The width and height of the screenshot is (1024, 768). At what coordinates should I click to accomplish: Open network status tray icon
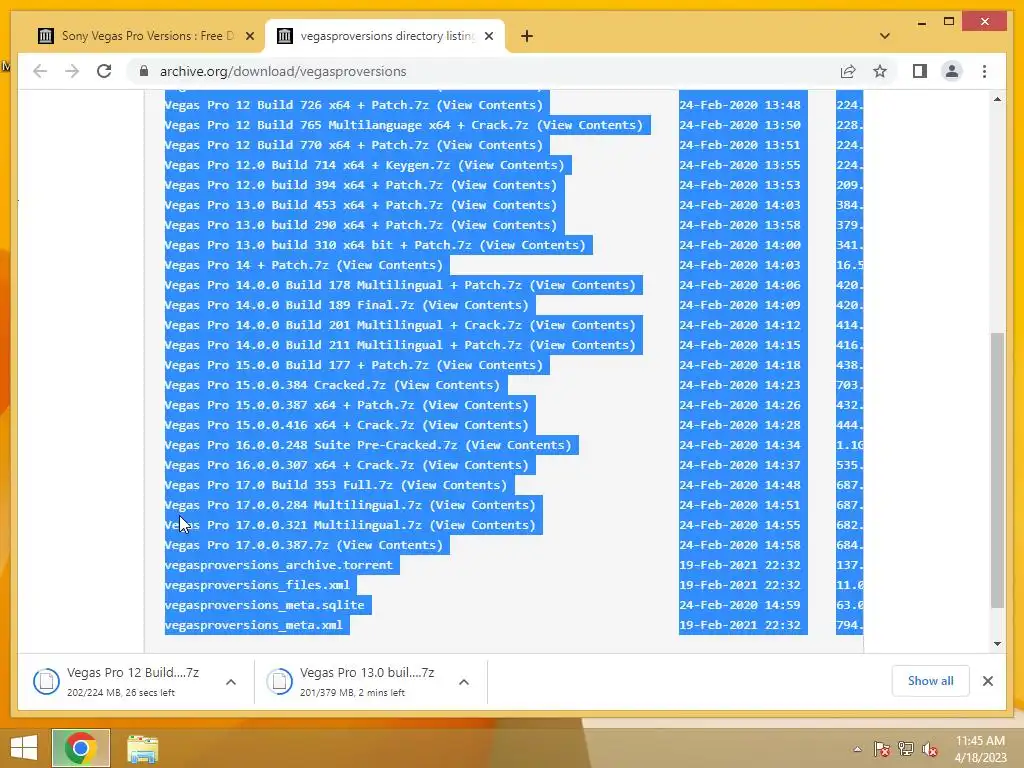tap(906, 749)
